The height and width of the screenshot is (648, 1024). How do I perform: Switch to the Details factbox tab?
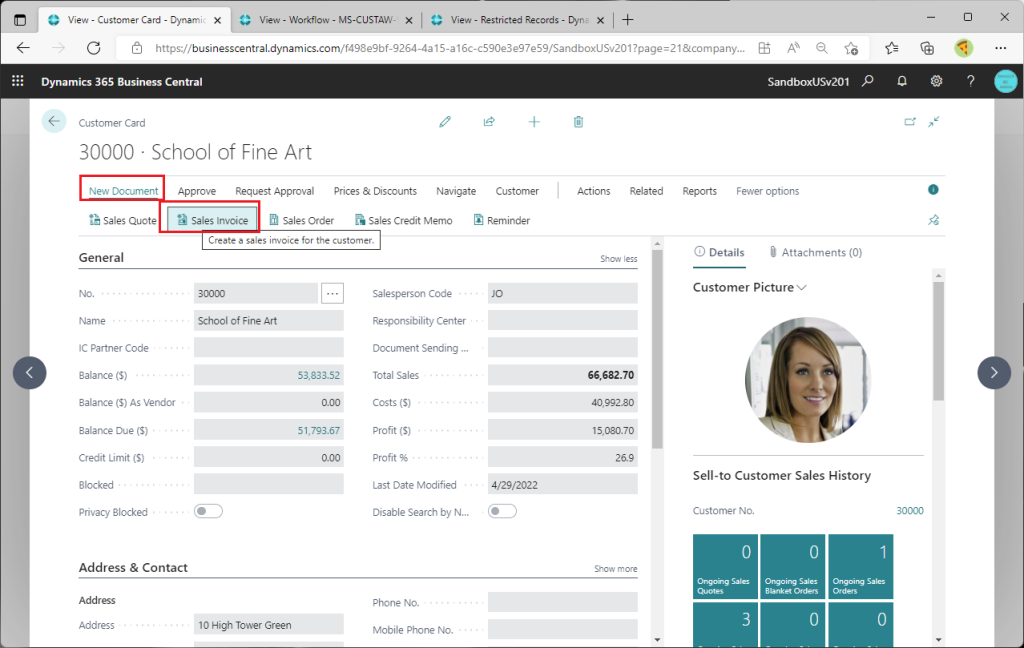(x=719, y=252)
